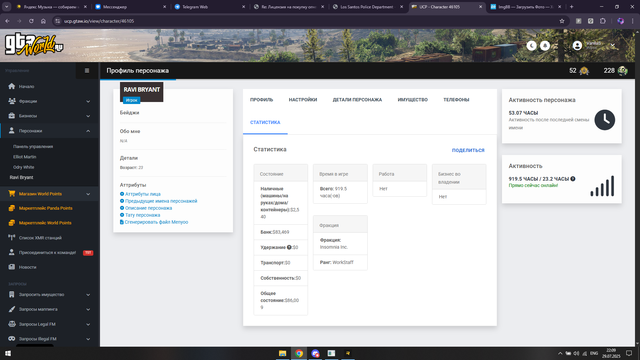Image resolution: width=640 pixels, height=360 pixels.
Task: Select character Odry White in sidebar
Action: coord(23,167)
